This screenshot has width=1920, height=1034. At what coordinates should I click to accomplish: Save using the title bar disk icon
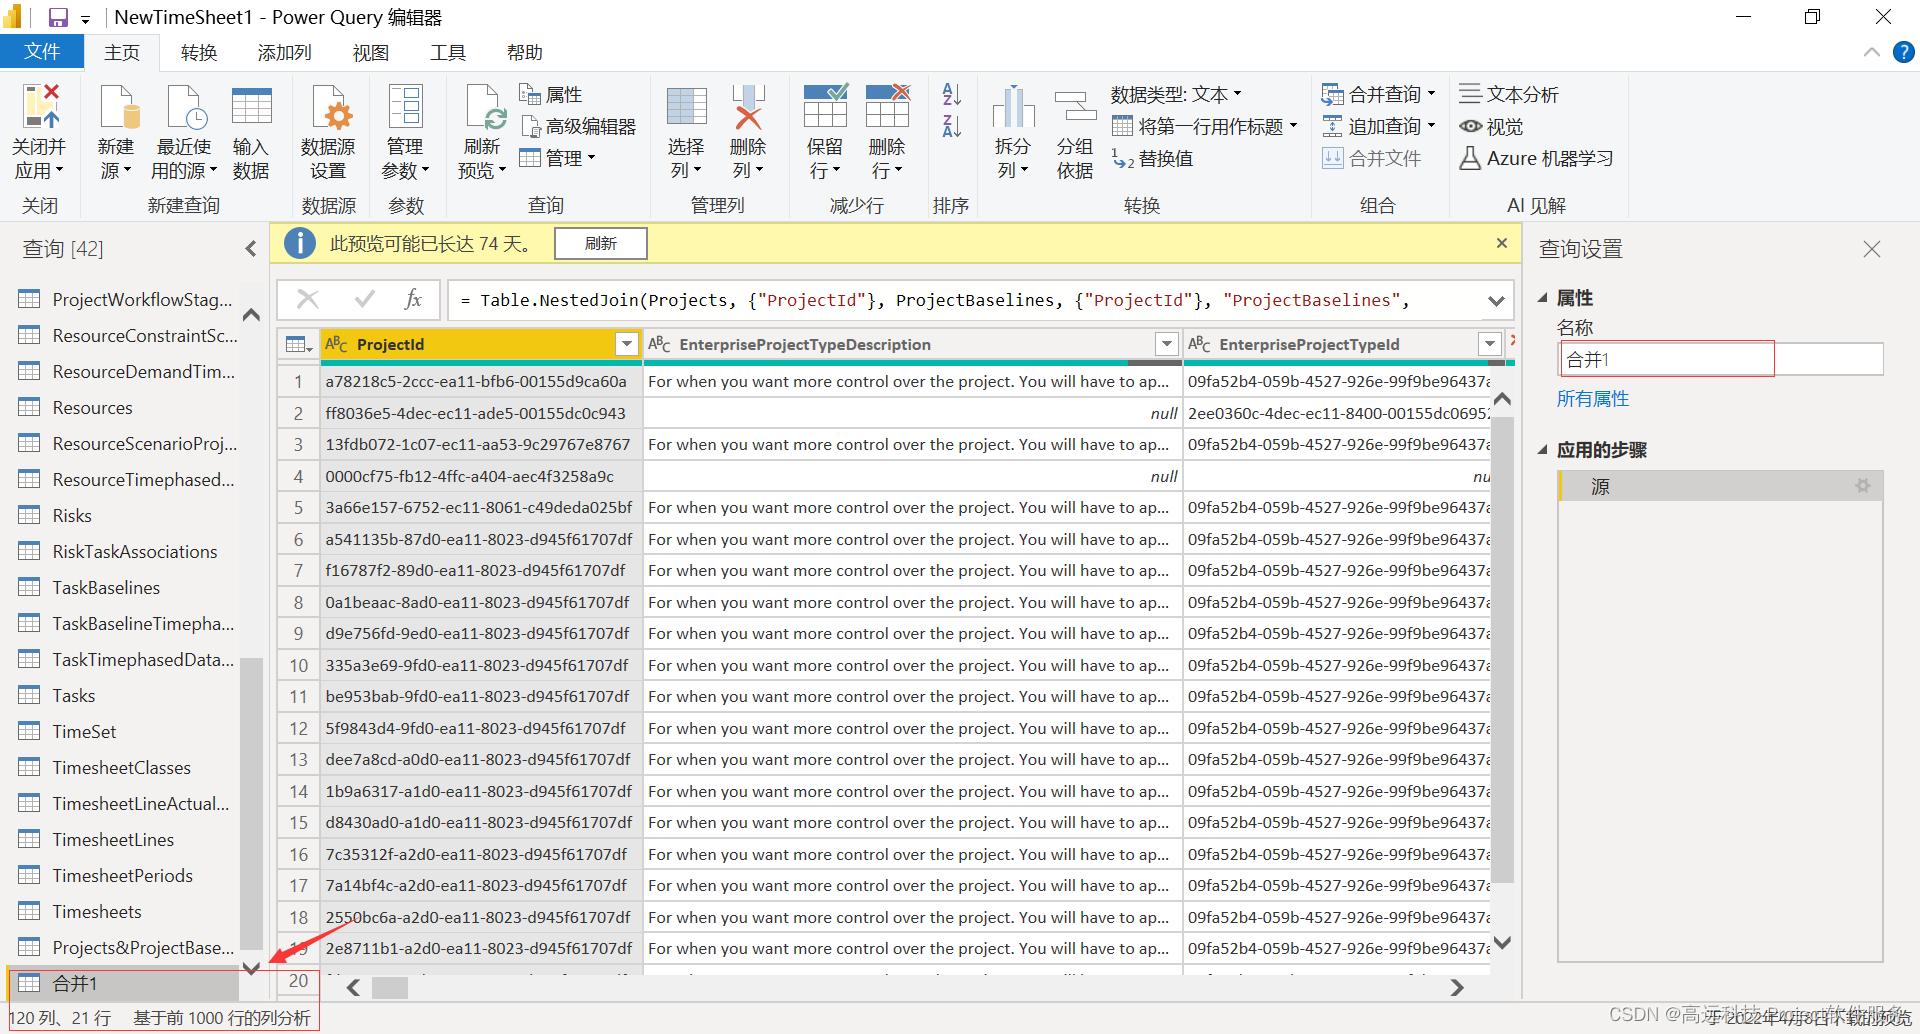pyautogui.click(x=58, y=17)
